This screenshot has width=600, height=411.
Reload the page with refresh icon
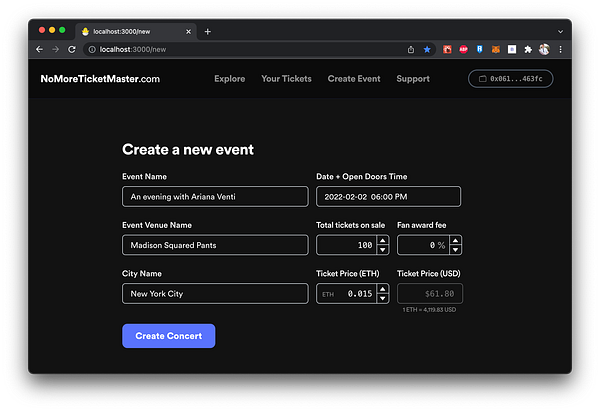tap(72, 49)
